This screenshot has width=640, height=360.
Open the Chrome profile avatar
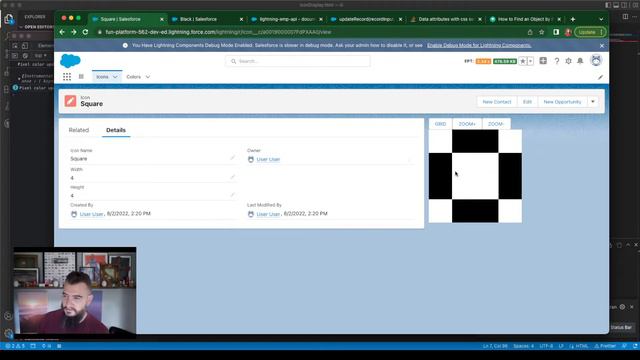coord(568,32)
